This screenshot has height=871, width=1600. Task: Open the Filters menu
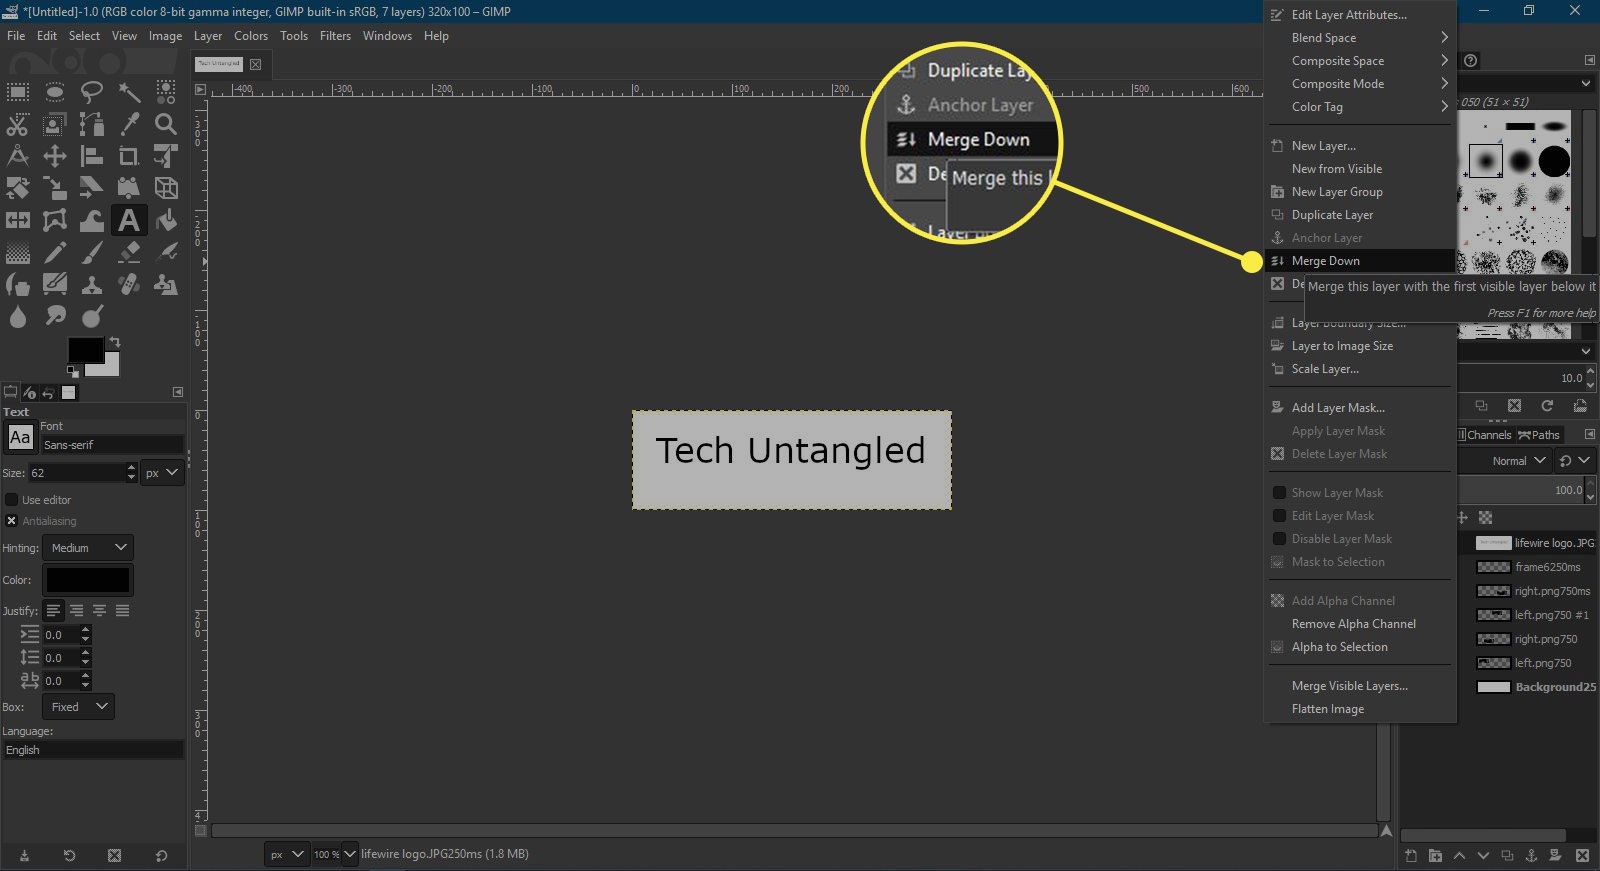[x=335, y=35]
